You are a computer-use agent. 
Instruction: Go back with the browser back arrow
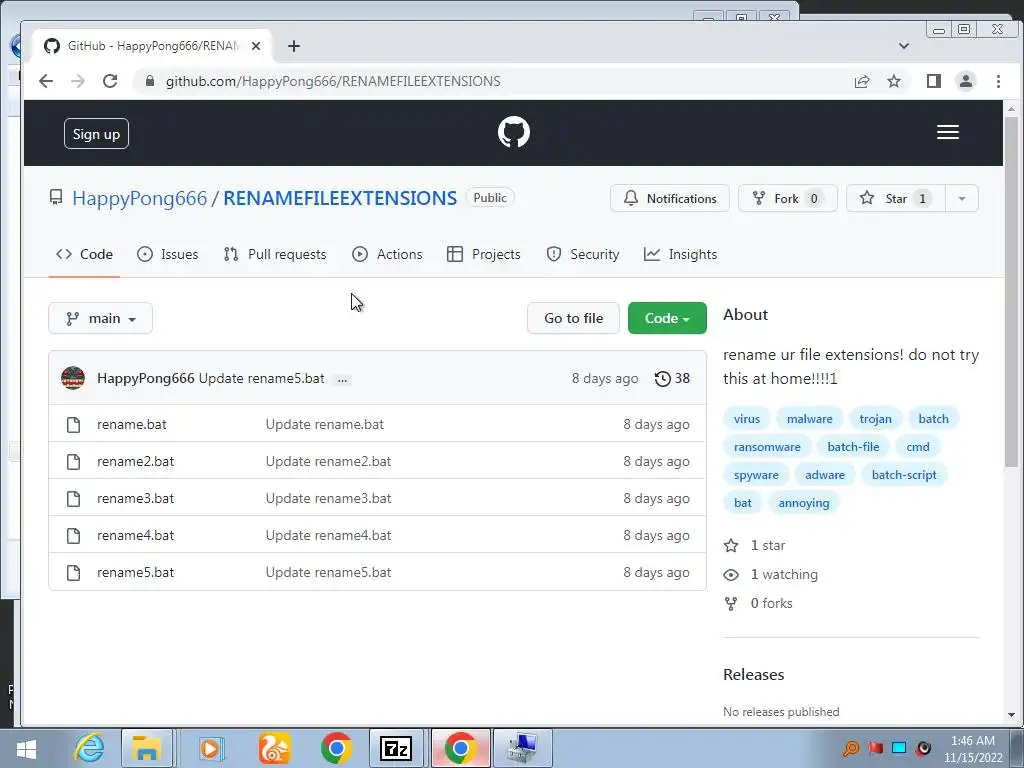pyautogui.click(x=46, y=81)
